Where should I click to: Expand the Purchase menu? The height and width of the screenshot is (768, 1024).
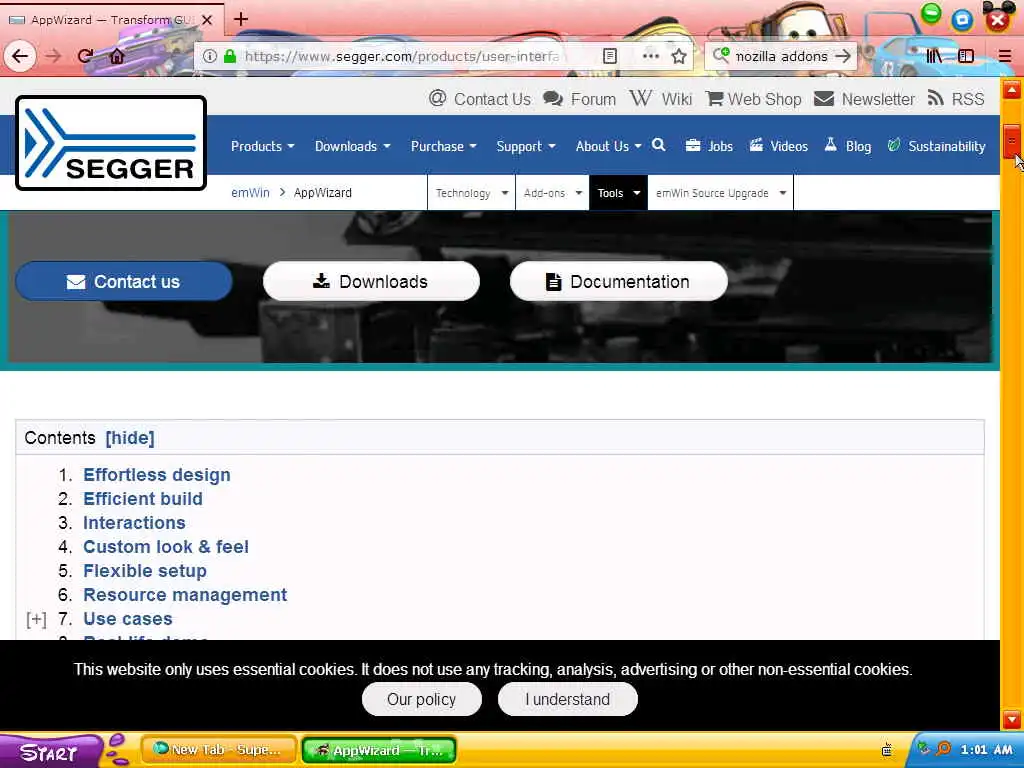click(x=443, y=146)
